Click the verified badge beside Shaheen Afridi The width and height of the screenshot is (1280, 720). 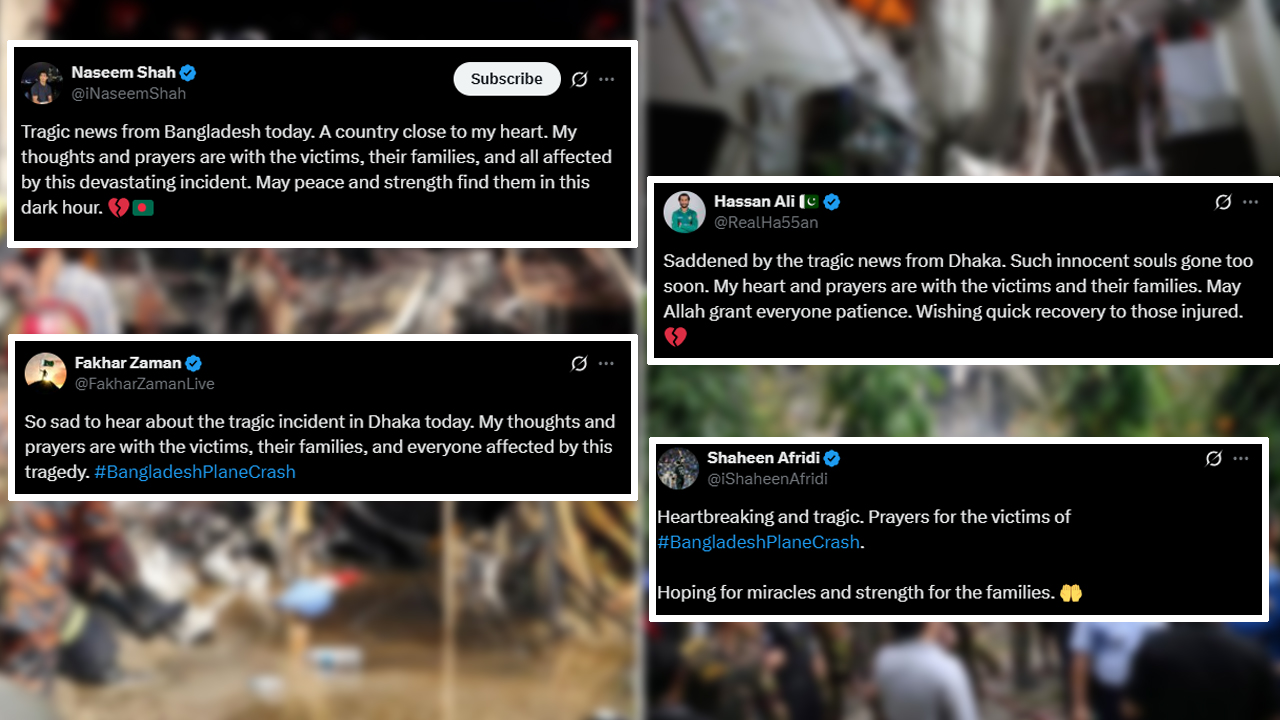[832, 458]
